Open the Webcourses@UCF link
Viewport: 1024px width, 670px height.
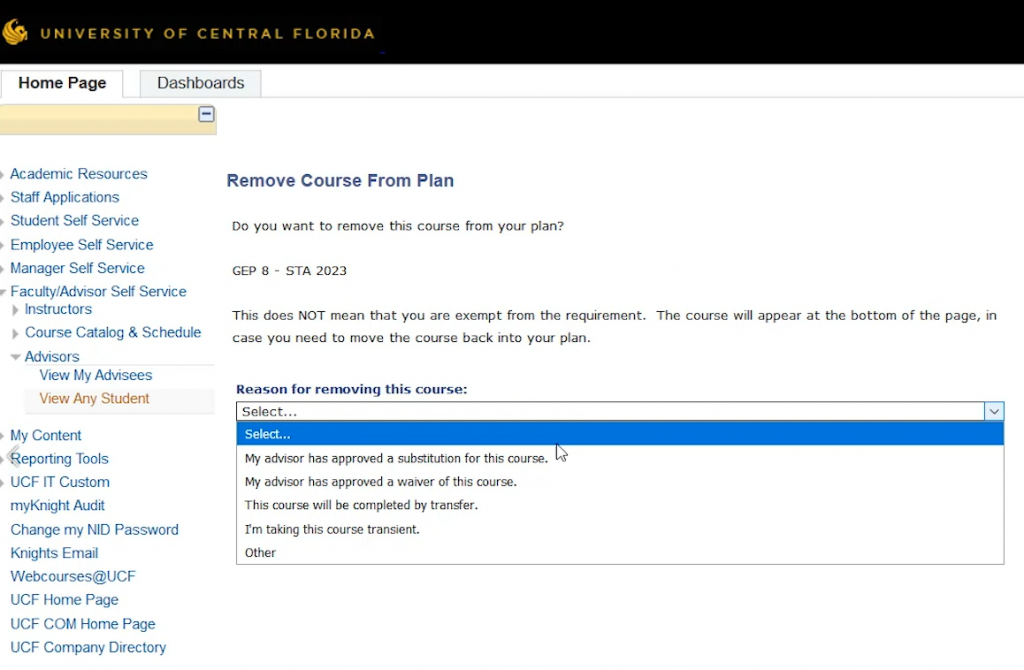point(72,576)
